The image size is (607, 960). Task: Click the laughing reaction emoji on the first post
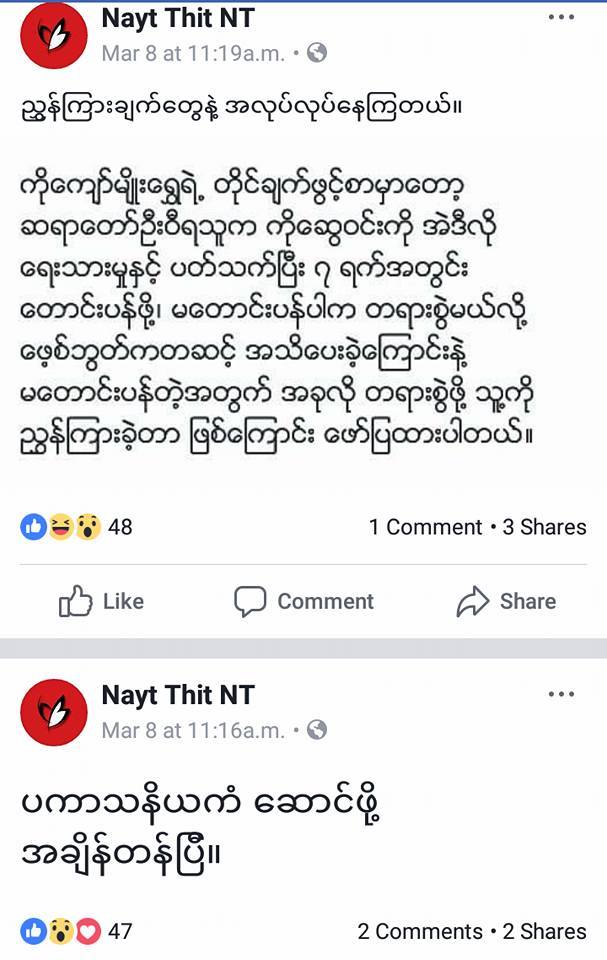(x=61, y=527)
